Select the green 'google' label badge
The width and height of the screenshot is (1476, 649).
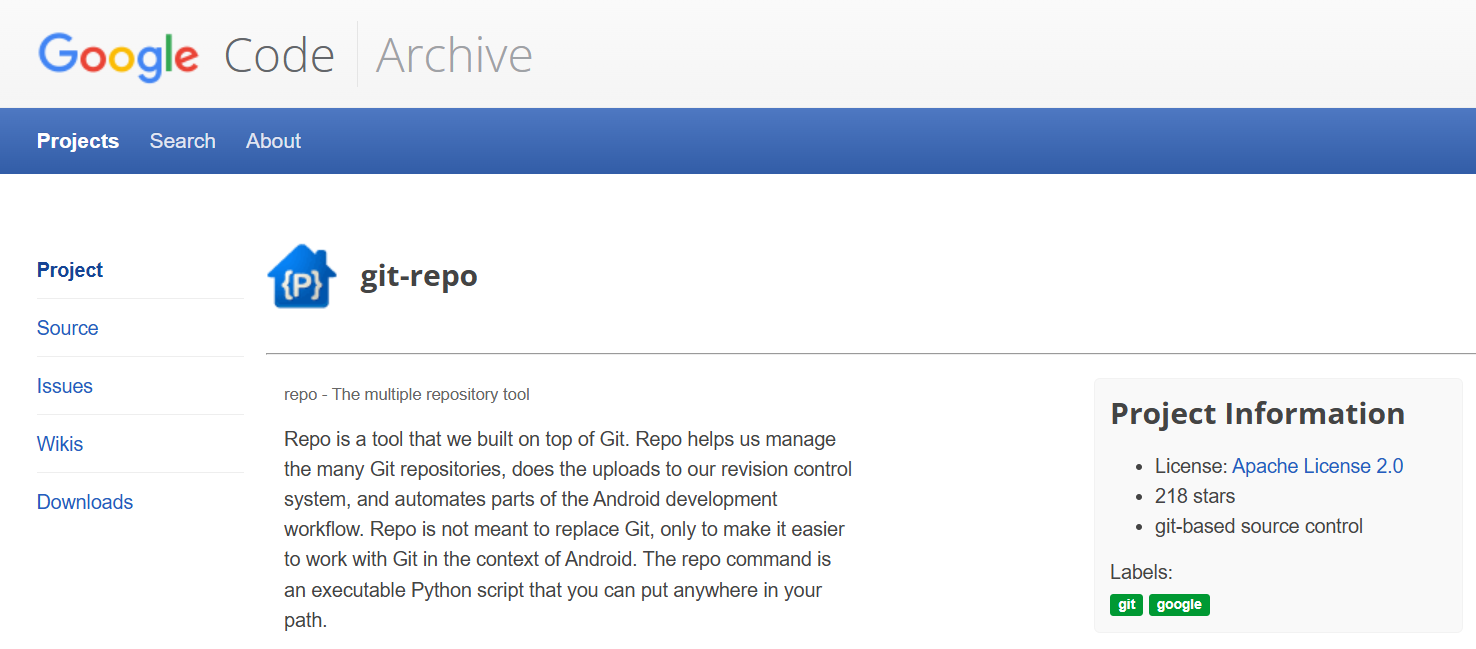[x=1179, y=605]
